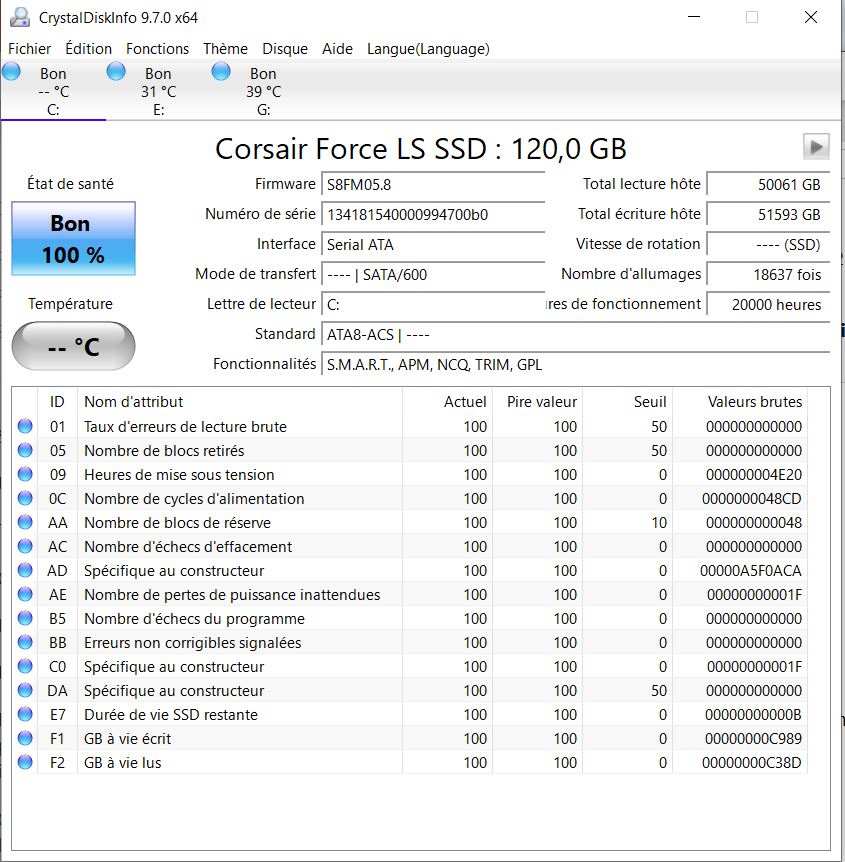Close the CrystalDiskInfo window
This screenshot has height=862, width=845.
click(810, 17)
